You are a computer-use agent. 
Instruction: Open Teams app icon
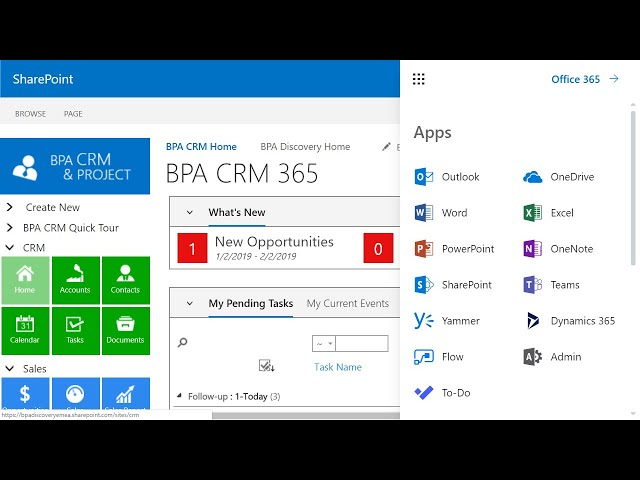coord(532,284)
